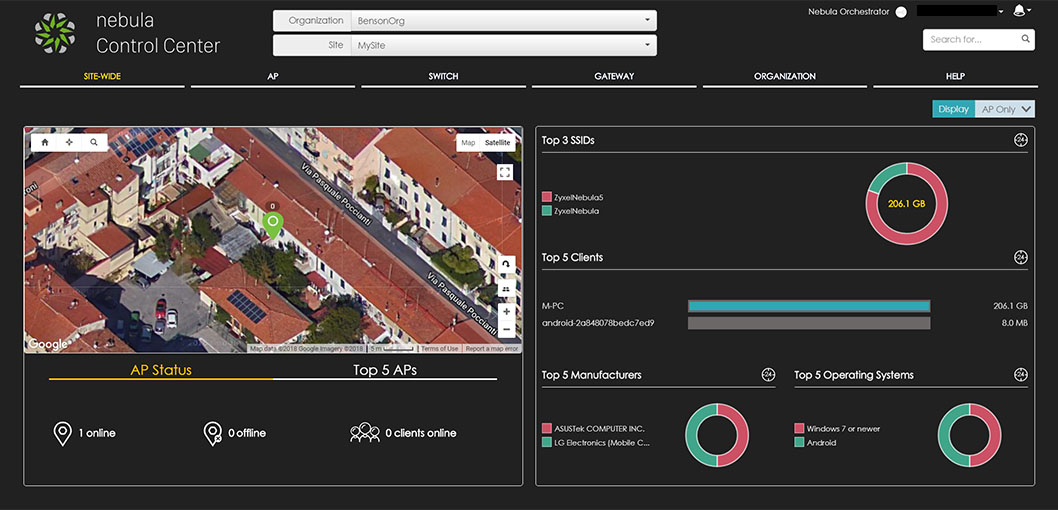Open the AP menu
The height and width of the screenshot is (510, 1058).
coord(273,77)
